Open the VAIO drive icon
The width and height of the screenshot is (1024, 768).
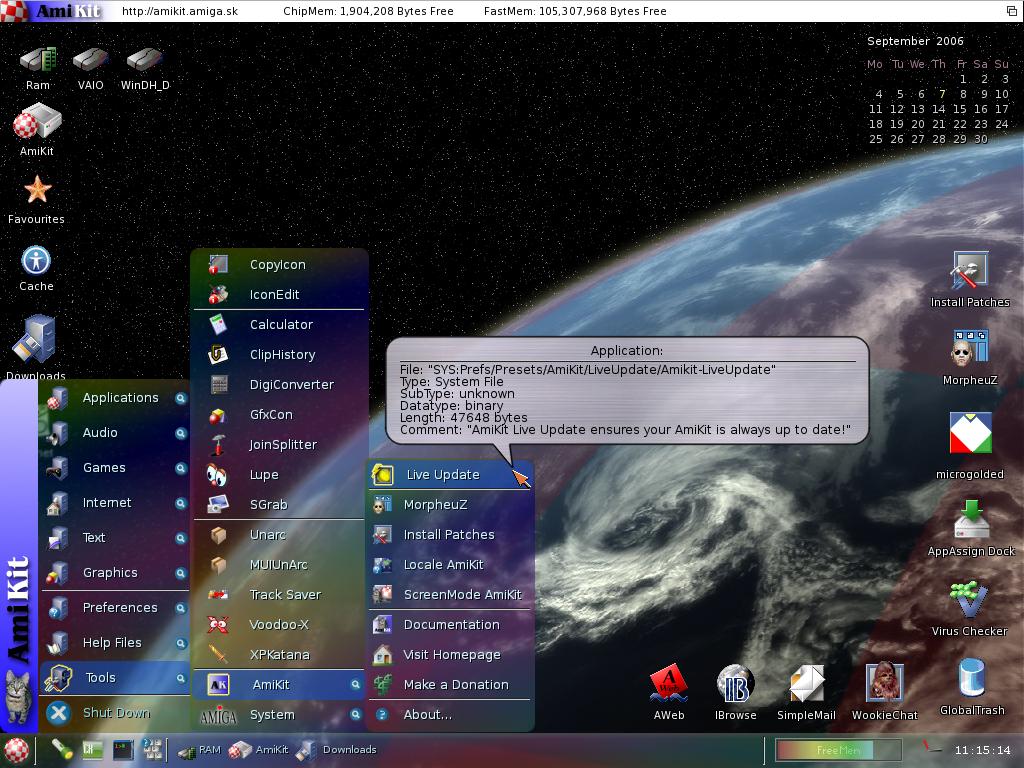click(90, 60)
